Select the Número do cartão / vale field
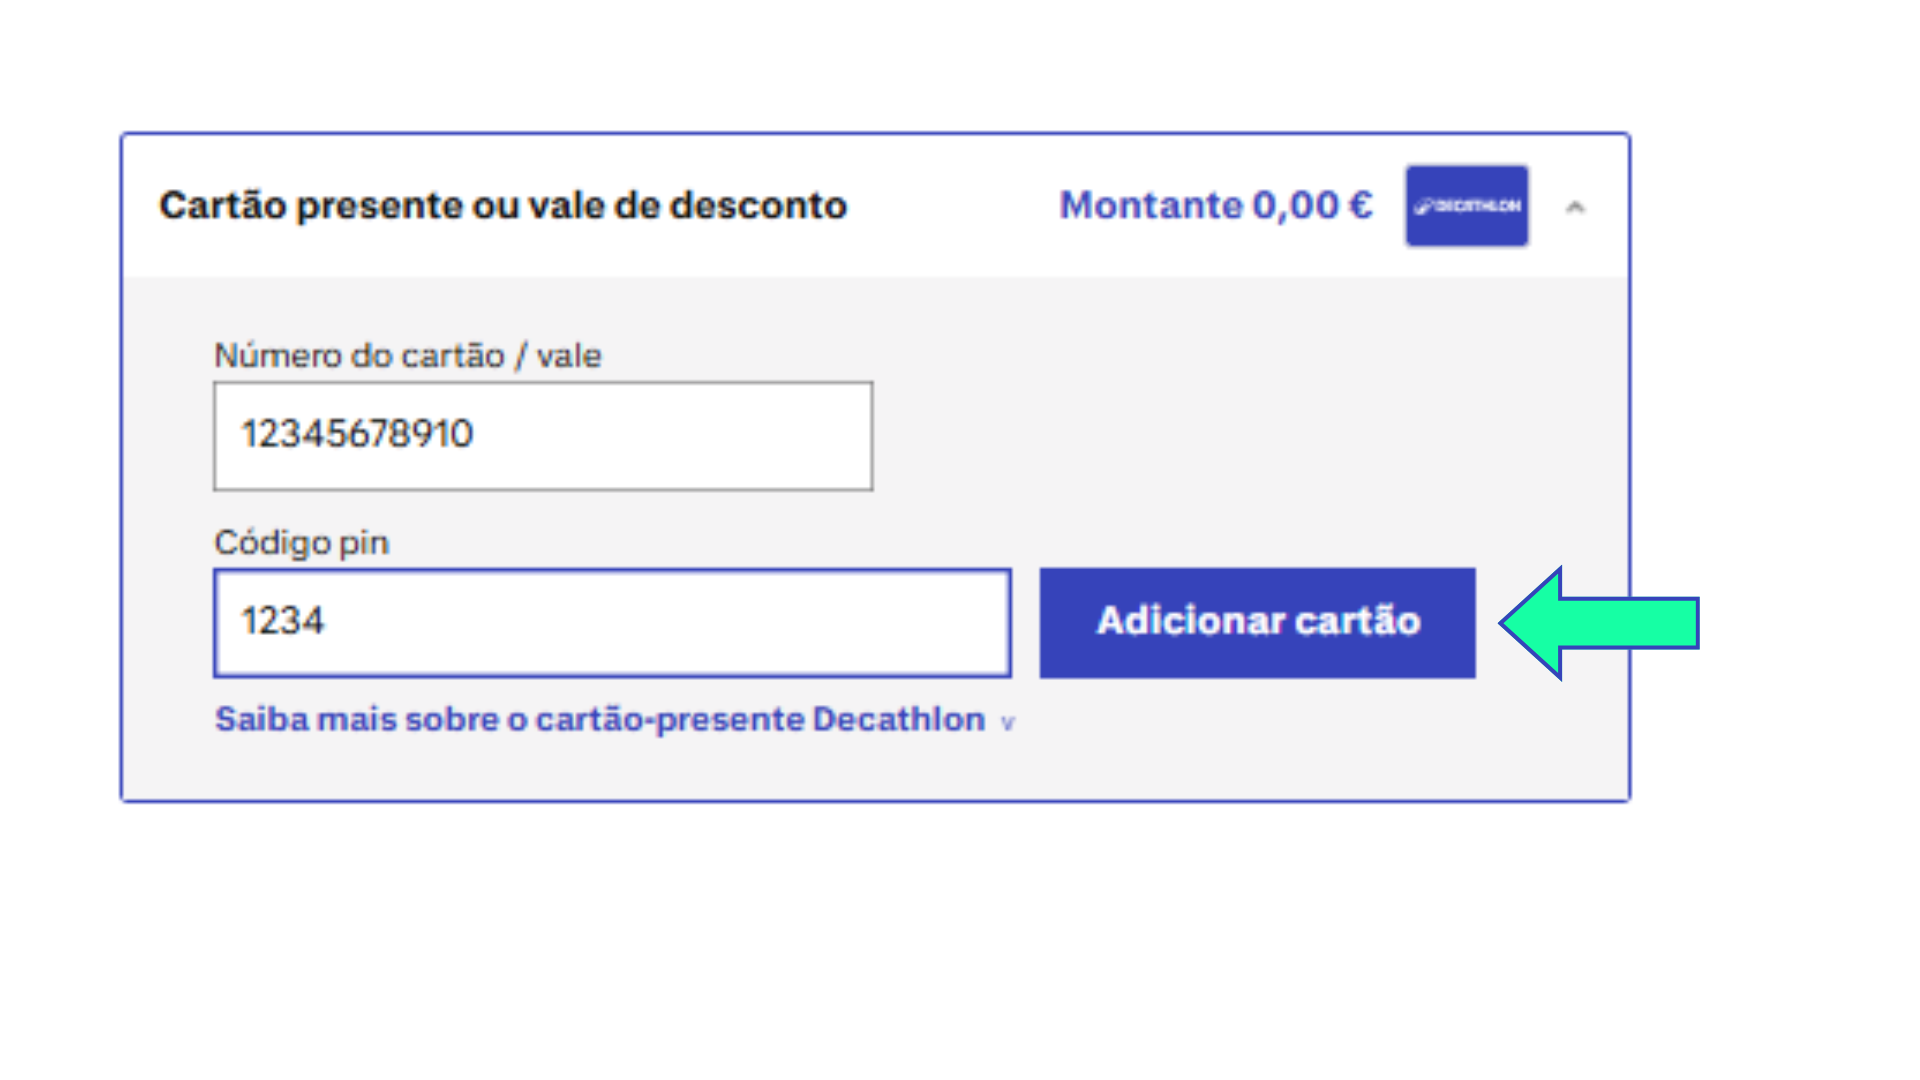 tap(542, 435)
